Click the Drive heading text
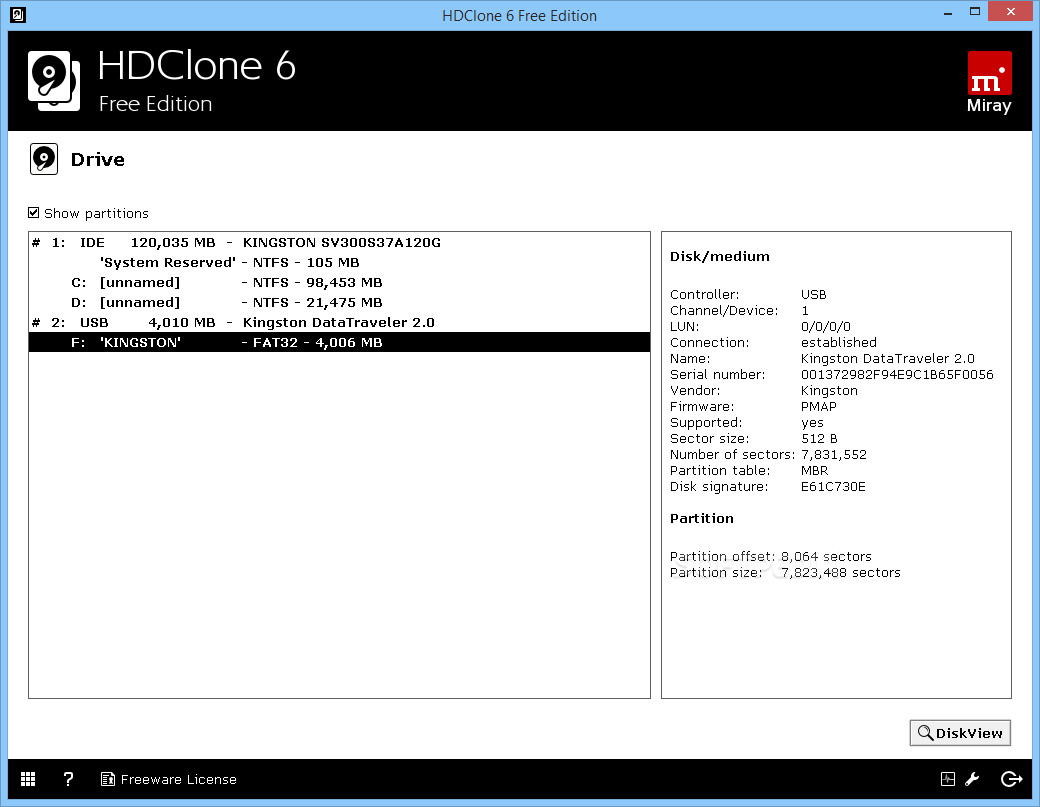This screenshot has width=1040, height=807. (98, 160)
